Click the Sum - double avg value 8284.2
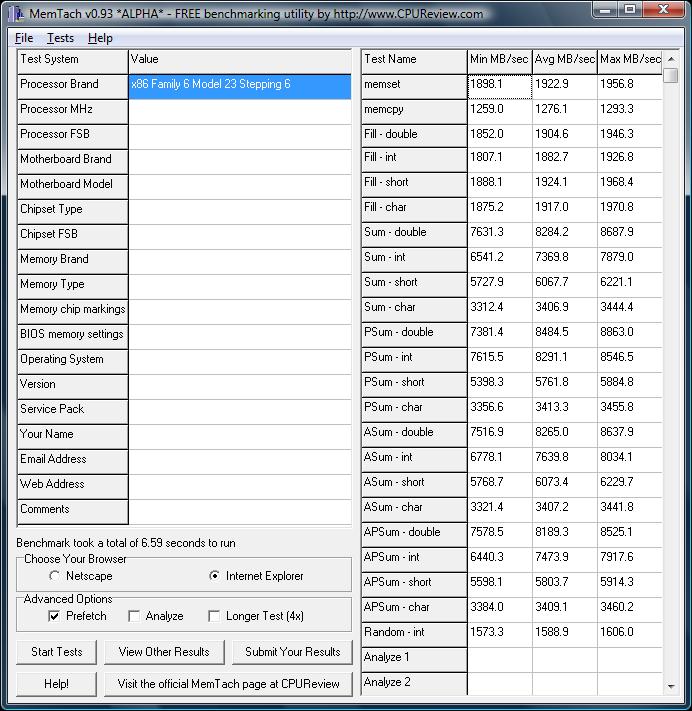The image size is (692, 711). [x=565, y=234]
